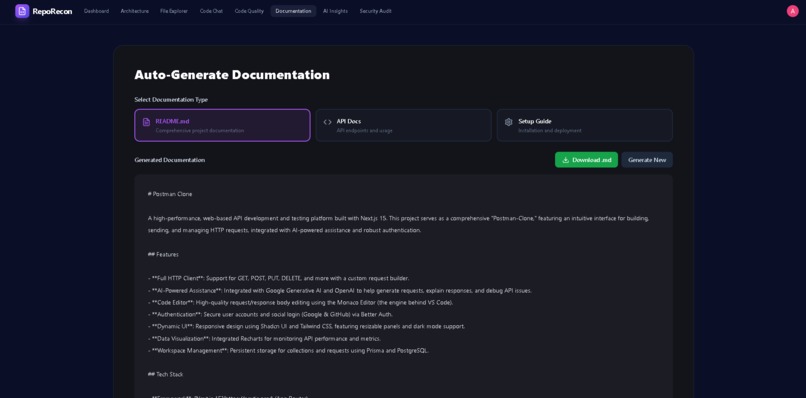Select the README.md documentation type card
Viewport: 806px width, 398px height.
(x=222, y=125)
